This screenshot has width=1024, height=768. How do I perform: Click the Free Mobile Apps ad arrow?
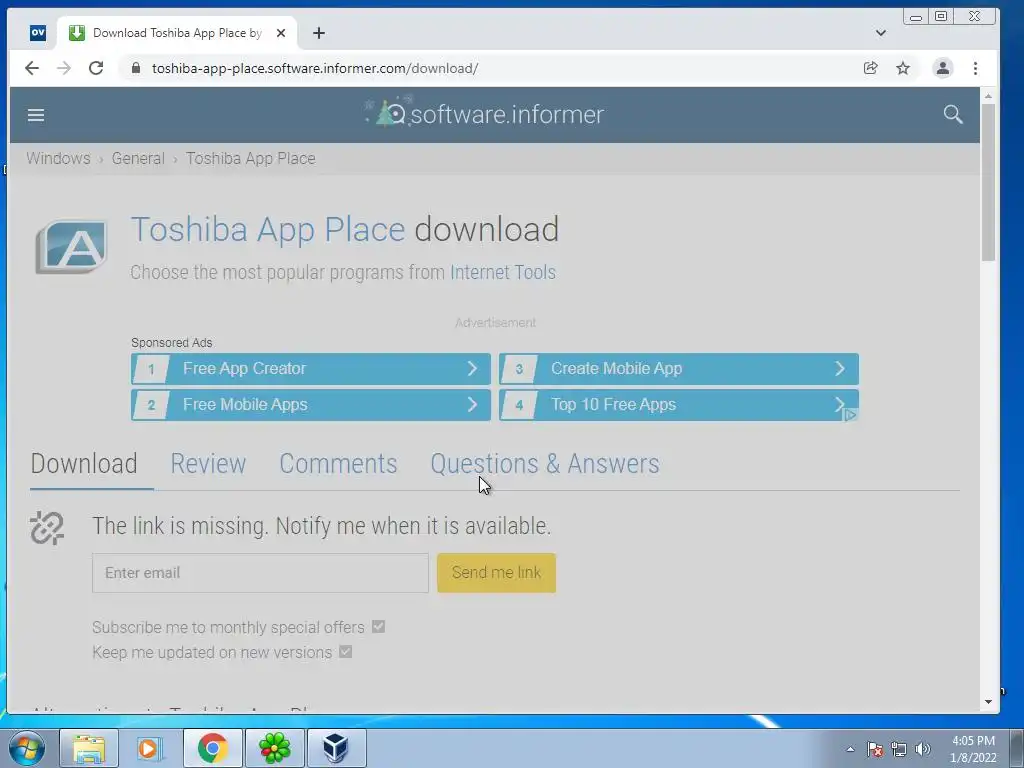pos(472,405)
